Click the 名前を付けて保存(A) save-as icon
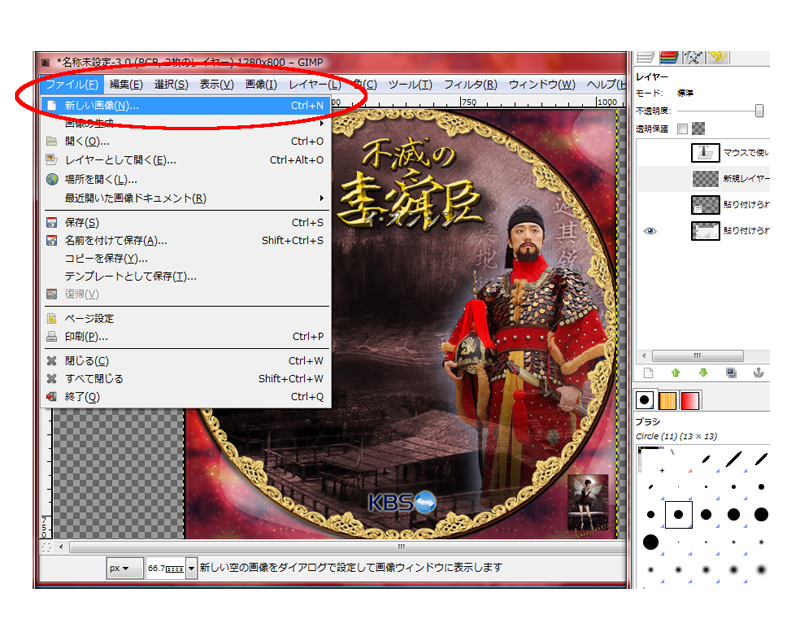The height and width of the screenshot is (619, 800). coord(52,240)
